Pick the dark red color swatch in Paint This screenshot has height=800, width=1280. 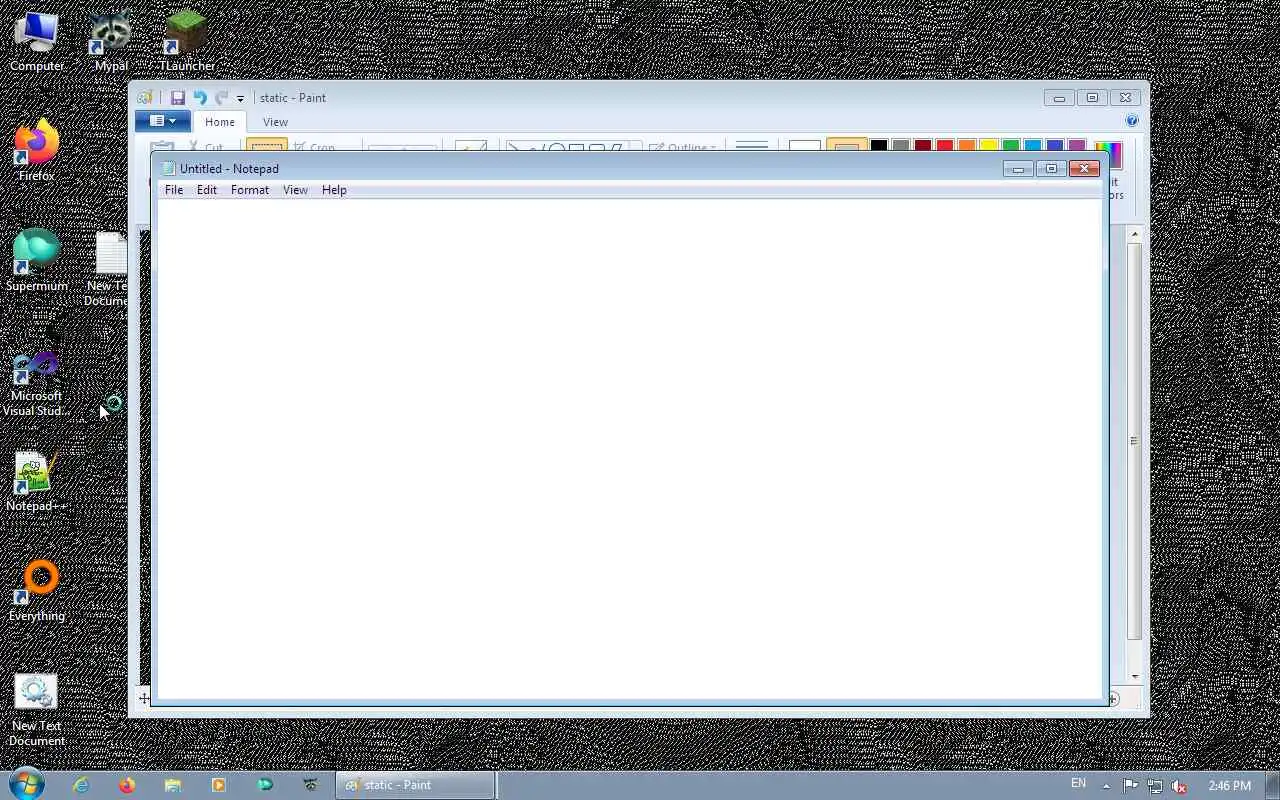922,146
